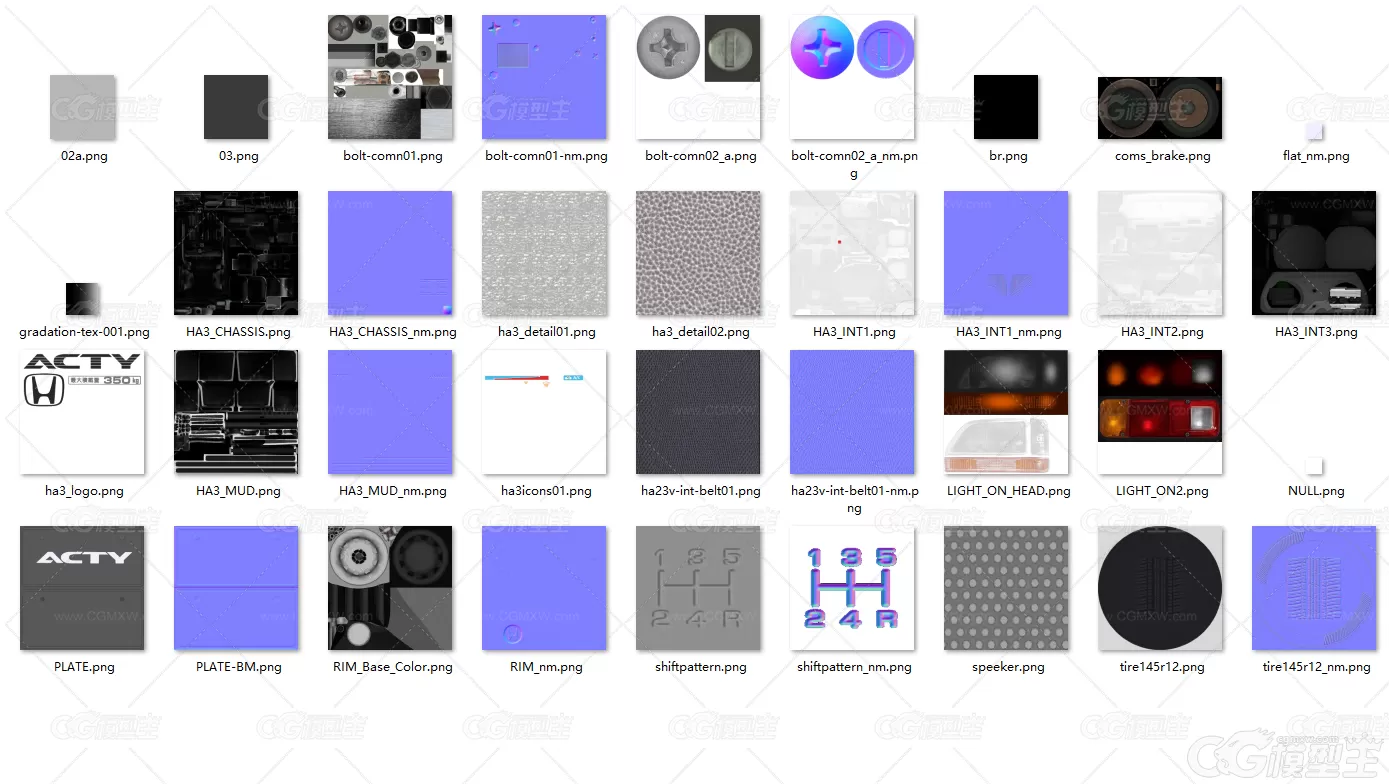1389x784 pixels.
Task: Click the file name NULL.png
Action: coord(1316,491)
